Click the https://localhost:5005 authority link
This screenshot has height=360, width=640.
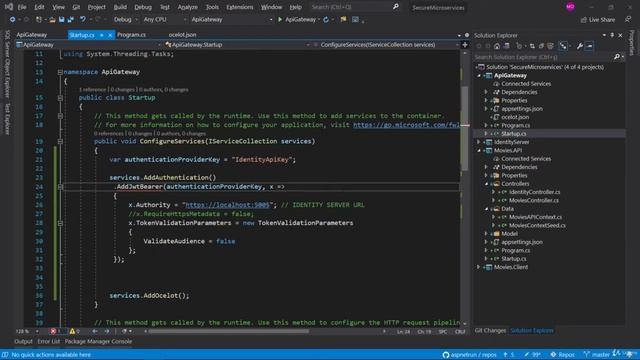click(227, 205)
